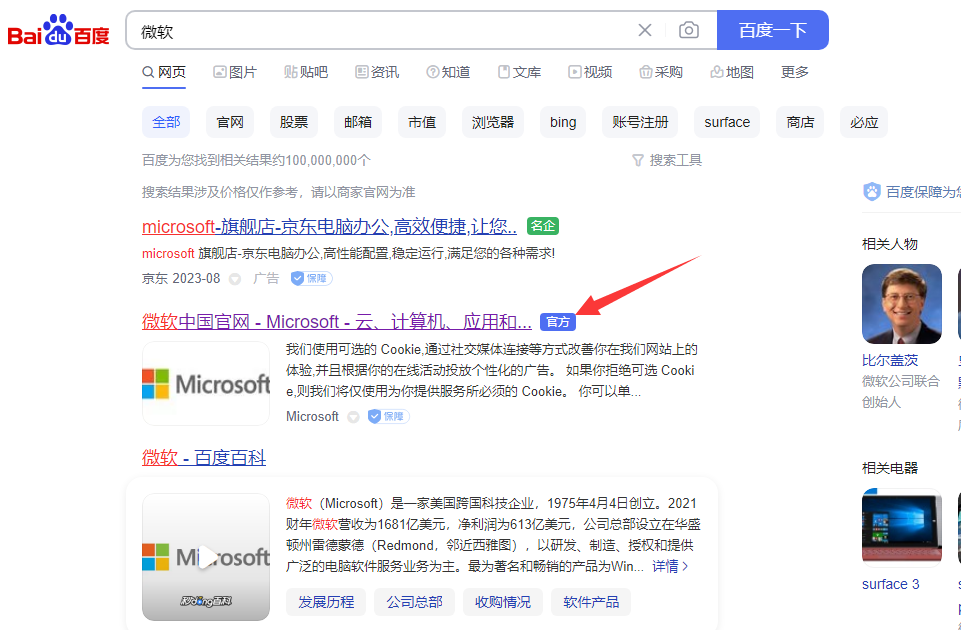Image resolution: width=961 pixels, height=630 pixels.
Task: Open the microsoft-旗舰店 京东 ad link
Action: 329,227
